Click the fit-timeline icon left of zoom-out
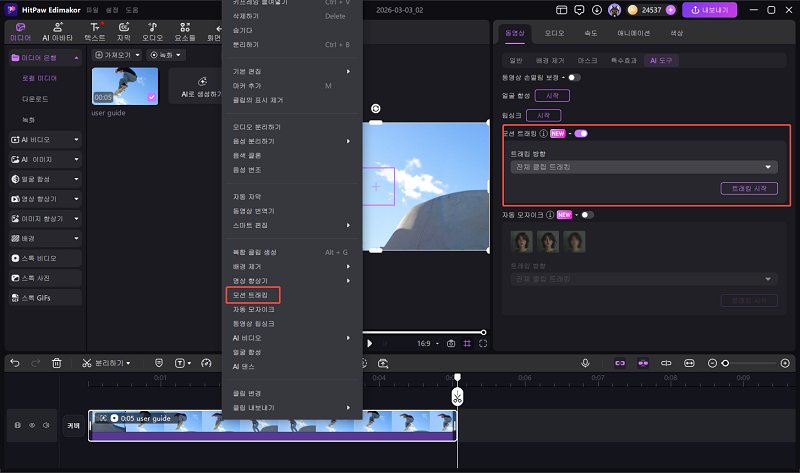 click(689, 363)
